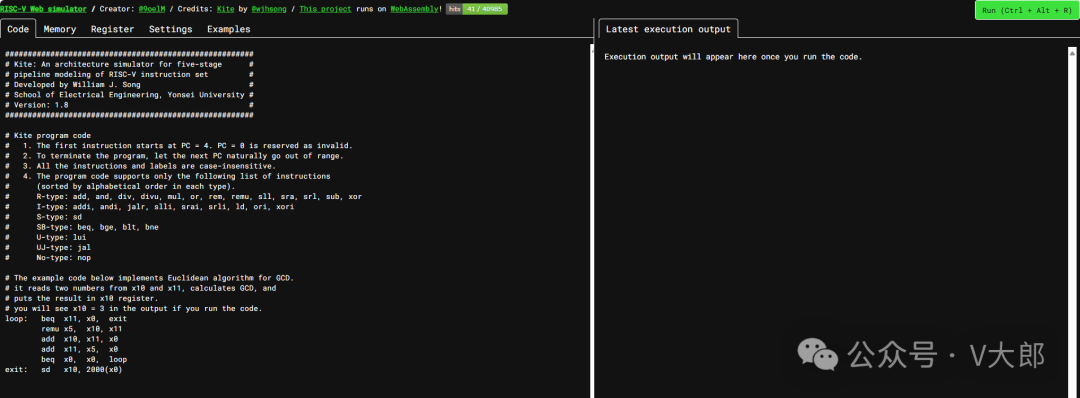The image size is (1080, 398).
Task: Open the RISC-V Web simulator link
Action: tap(43, 10)
